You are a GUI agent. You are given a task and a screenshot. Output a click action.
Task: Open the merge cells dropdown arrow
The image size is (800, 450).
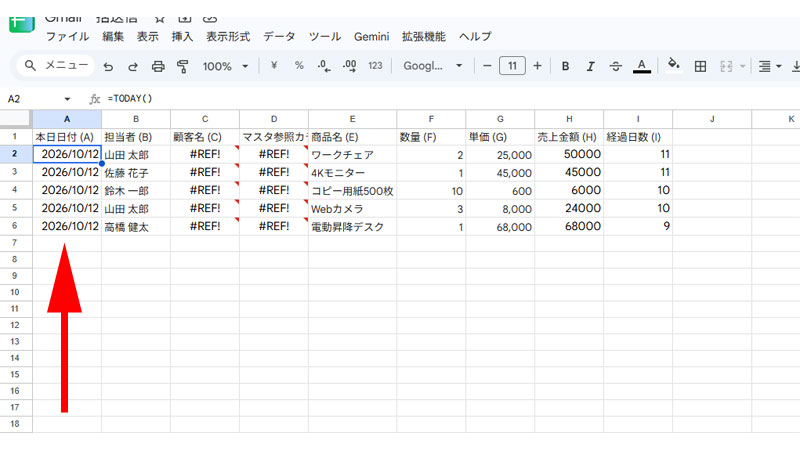click(742, 66)
